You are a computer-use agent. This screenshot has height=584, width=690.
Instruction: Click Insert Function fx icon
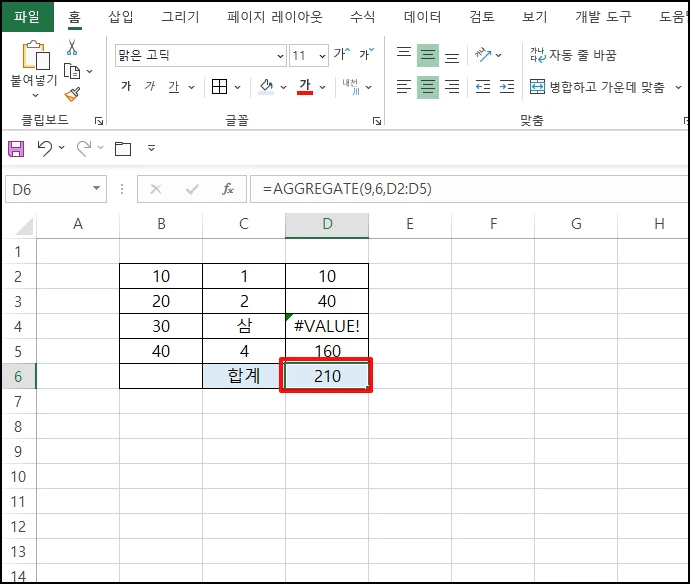click(x=228, y=189)
